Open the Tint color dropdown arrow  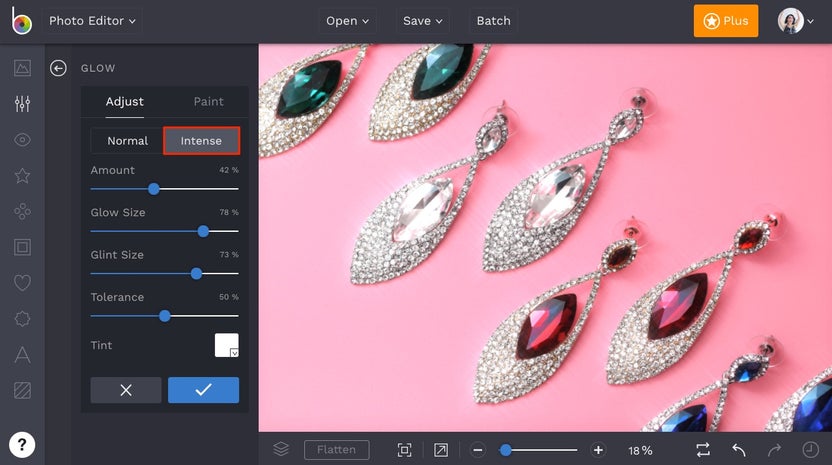coord(234,353)
